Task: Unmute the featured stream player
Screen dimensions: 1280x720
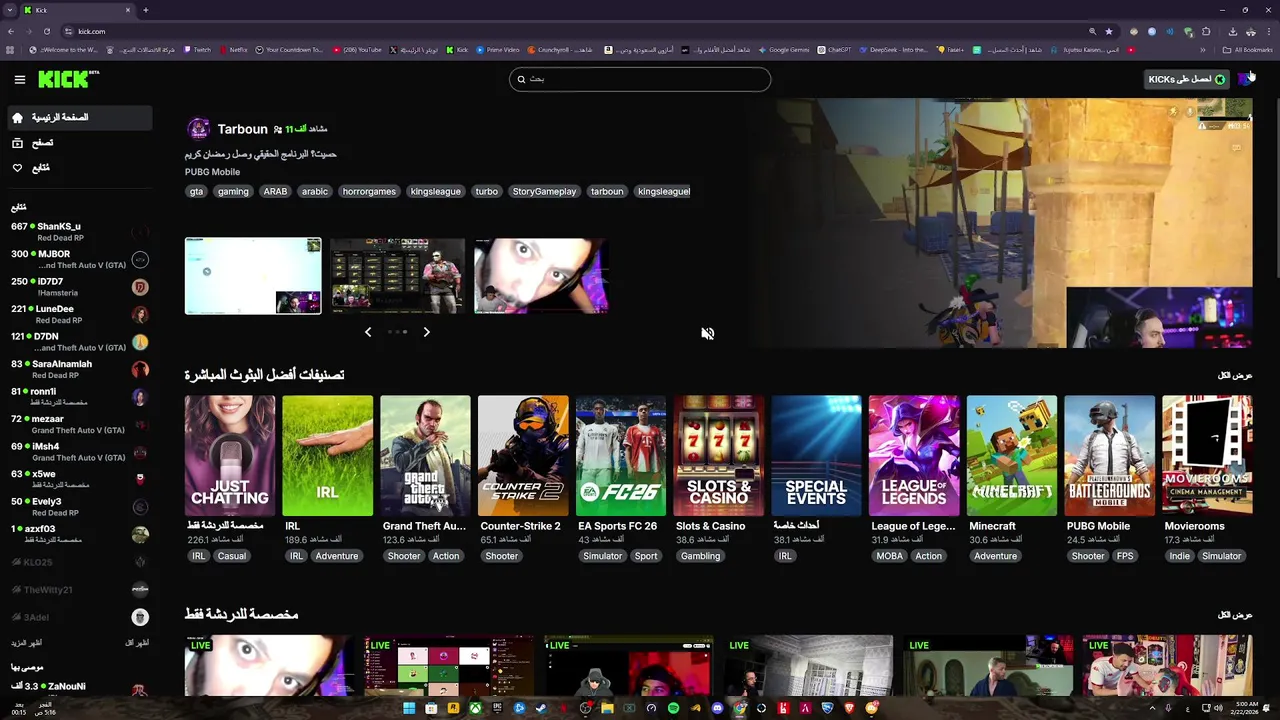Action: 707,334
